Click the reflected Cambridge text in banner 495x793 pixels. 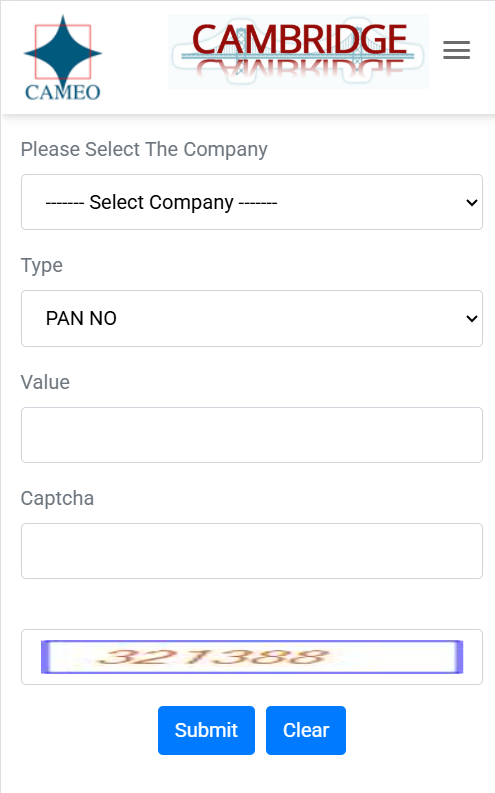pyautogui.click(x=300, y=68)
